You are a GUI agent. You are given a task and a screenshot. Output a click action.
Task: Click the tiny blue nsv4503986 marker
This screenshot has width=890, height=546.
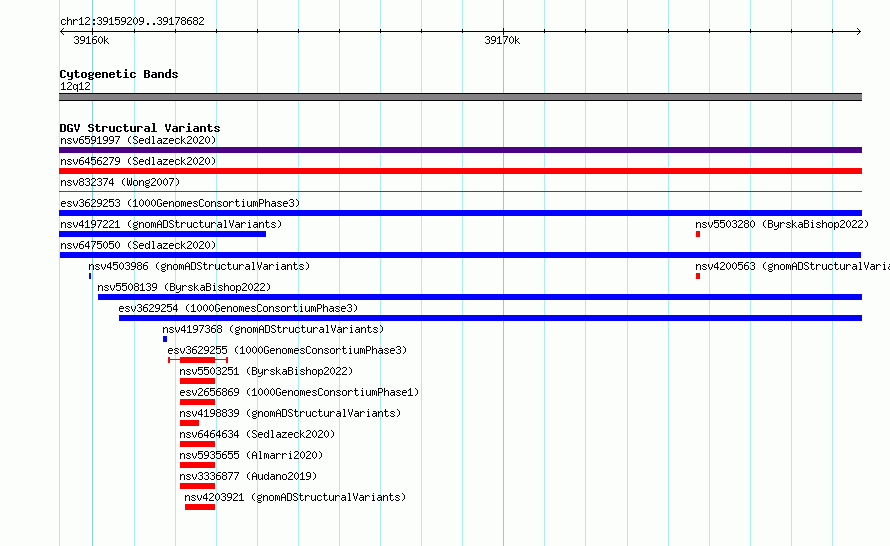point(90,276)
